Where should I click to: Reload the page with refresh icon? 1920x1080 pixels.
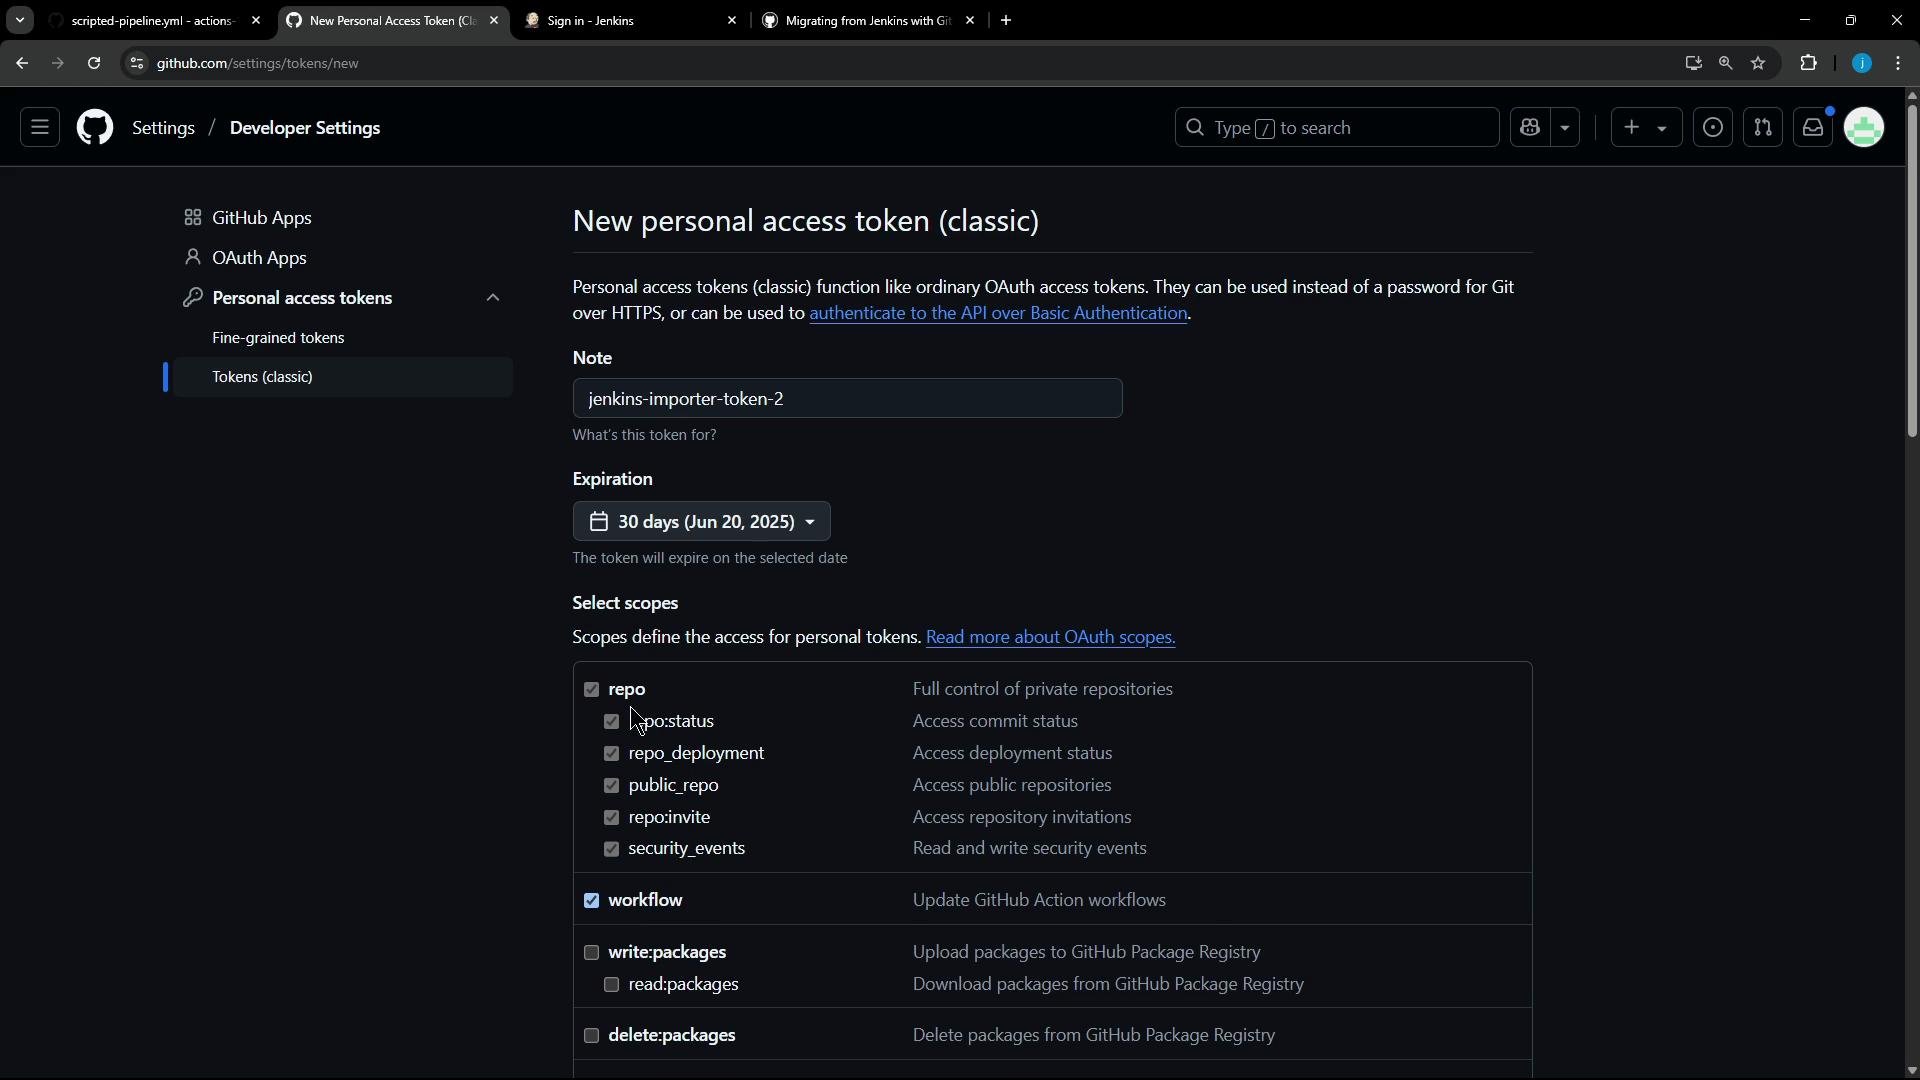(x=94, y=63)
